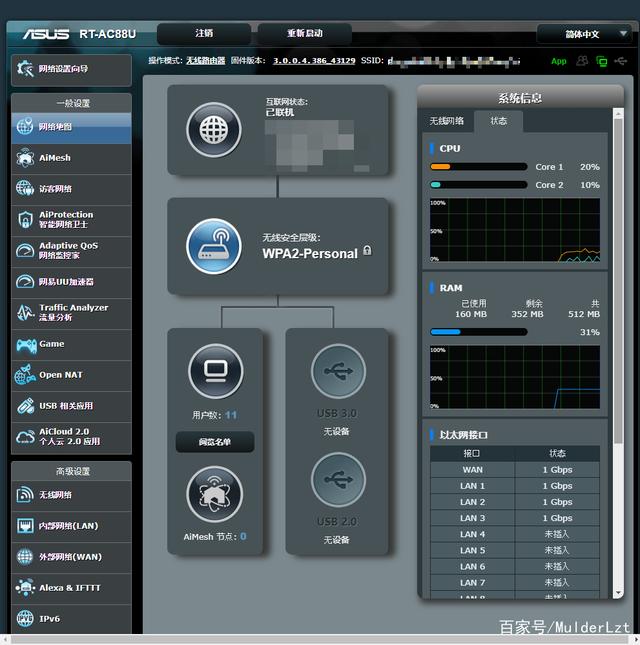
Task: Click the USB status icon in header
Action: 620,61
